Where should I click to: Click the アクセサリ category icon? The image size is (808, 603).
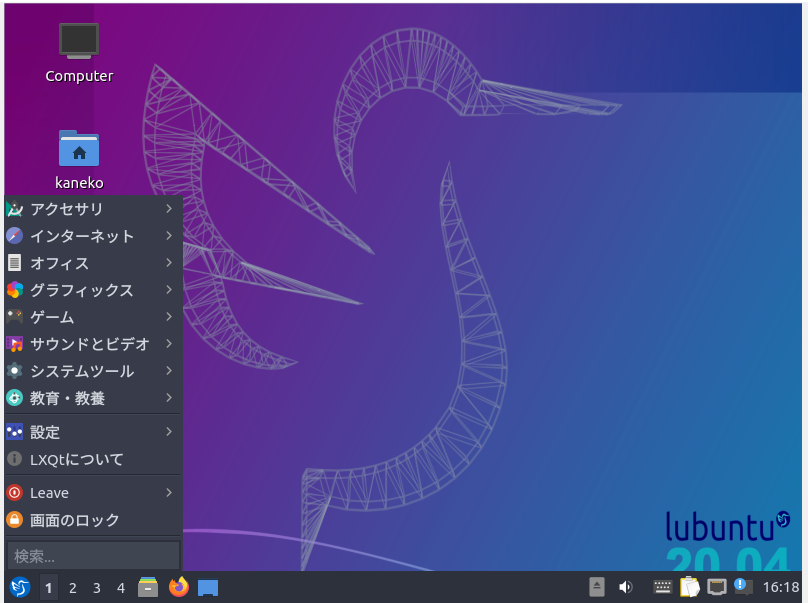[14, 209]
